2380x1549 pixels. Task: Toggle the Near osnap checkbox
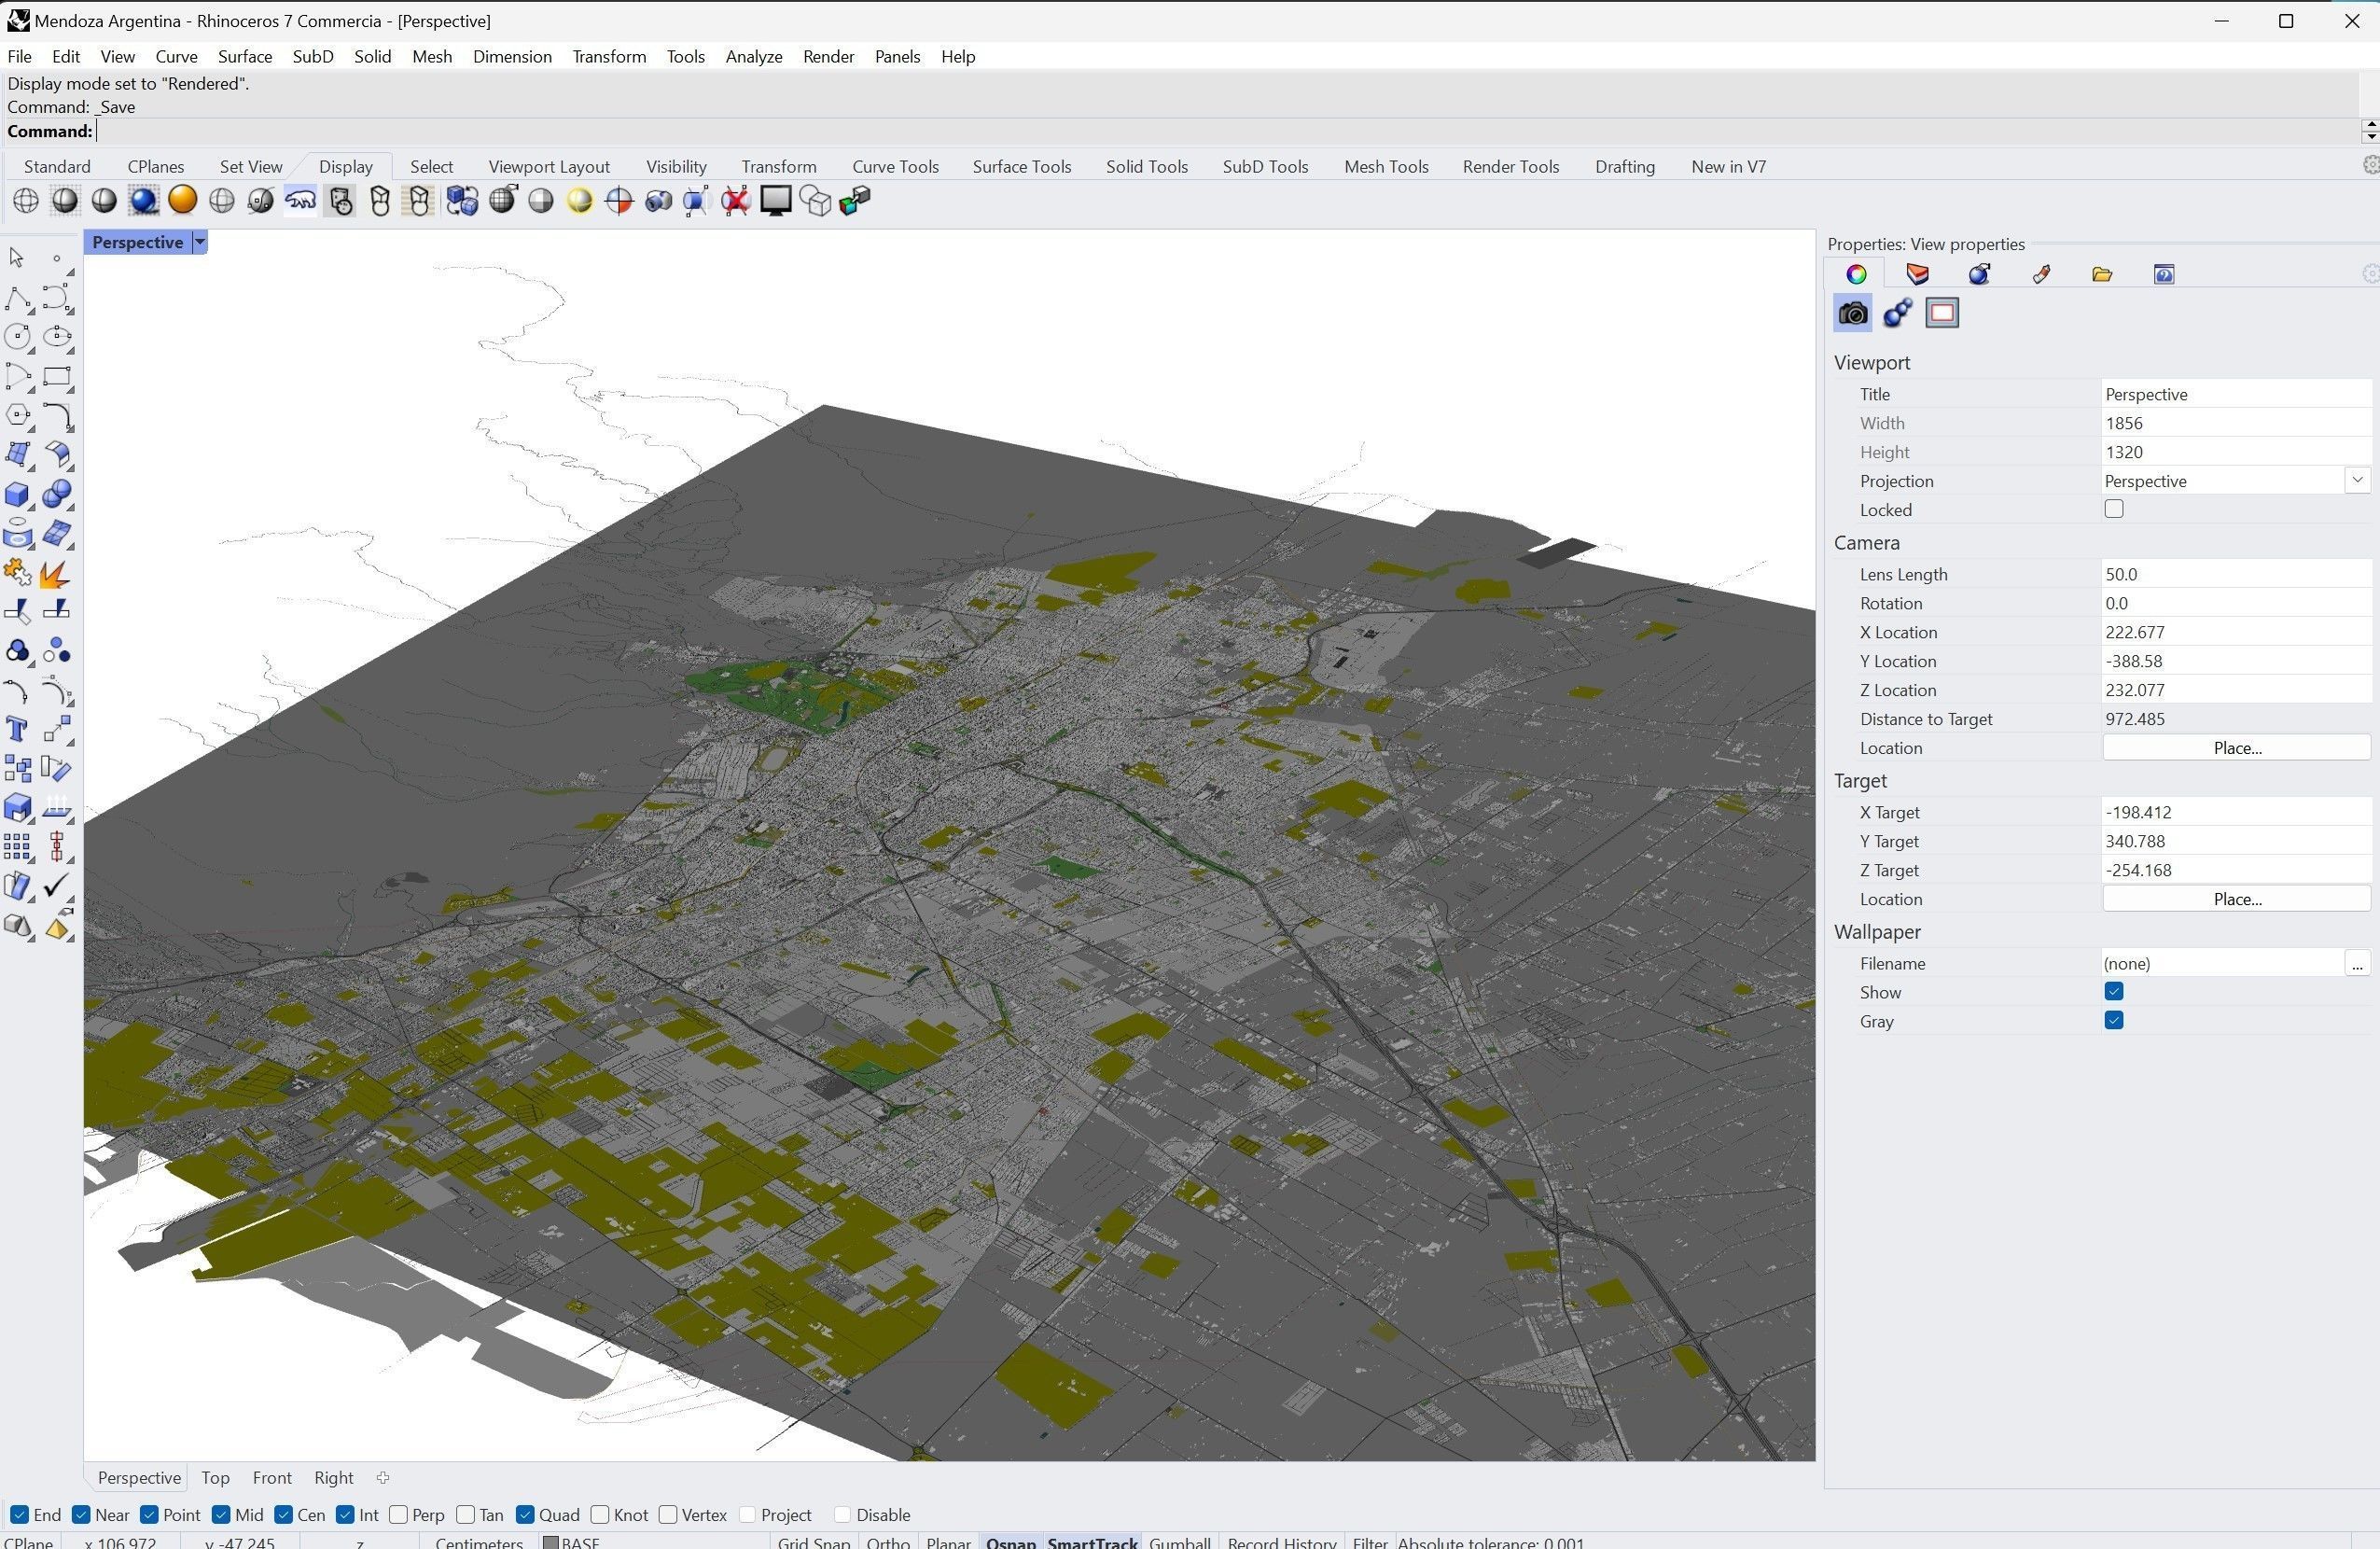tap(82, 1515)
